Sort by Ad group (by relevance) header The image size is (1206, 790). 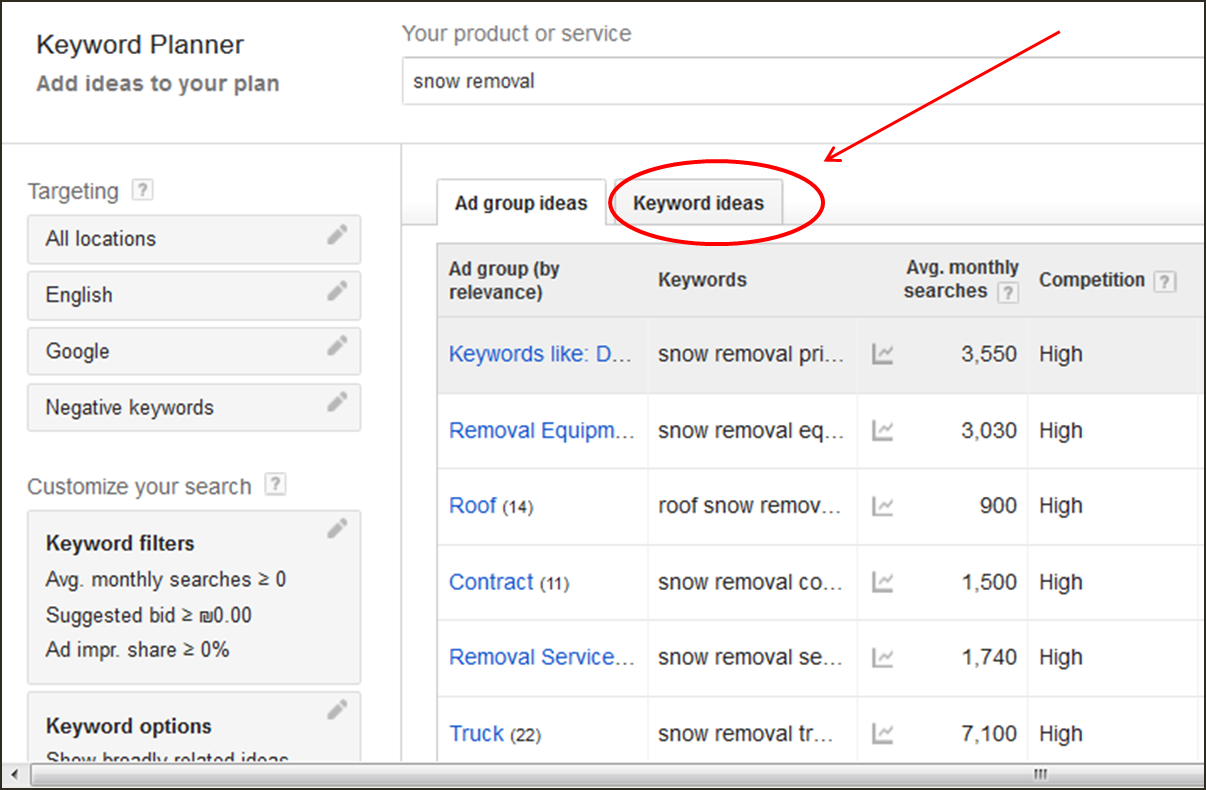[504, 280]
